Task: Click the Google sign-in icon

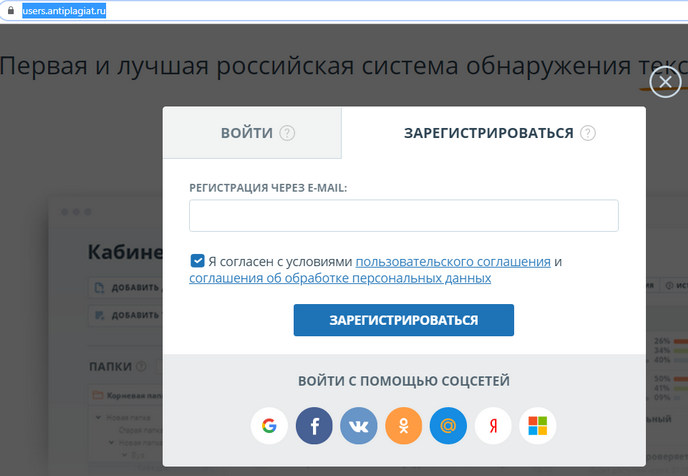Action: [269, 426]
